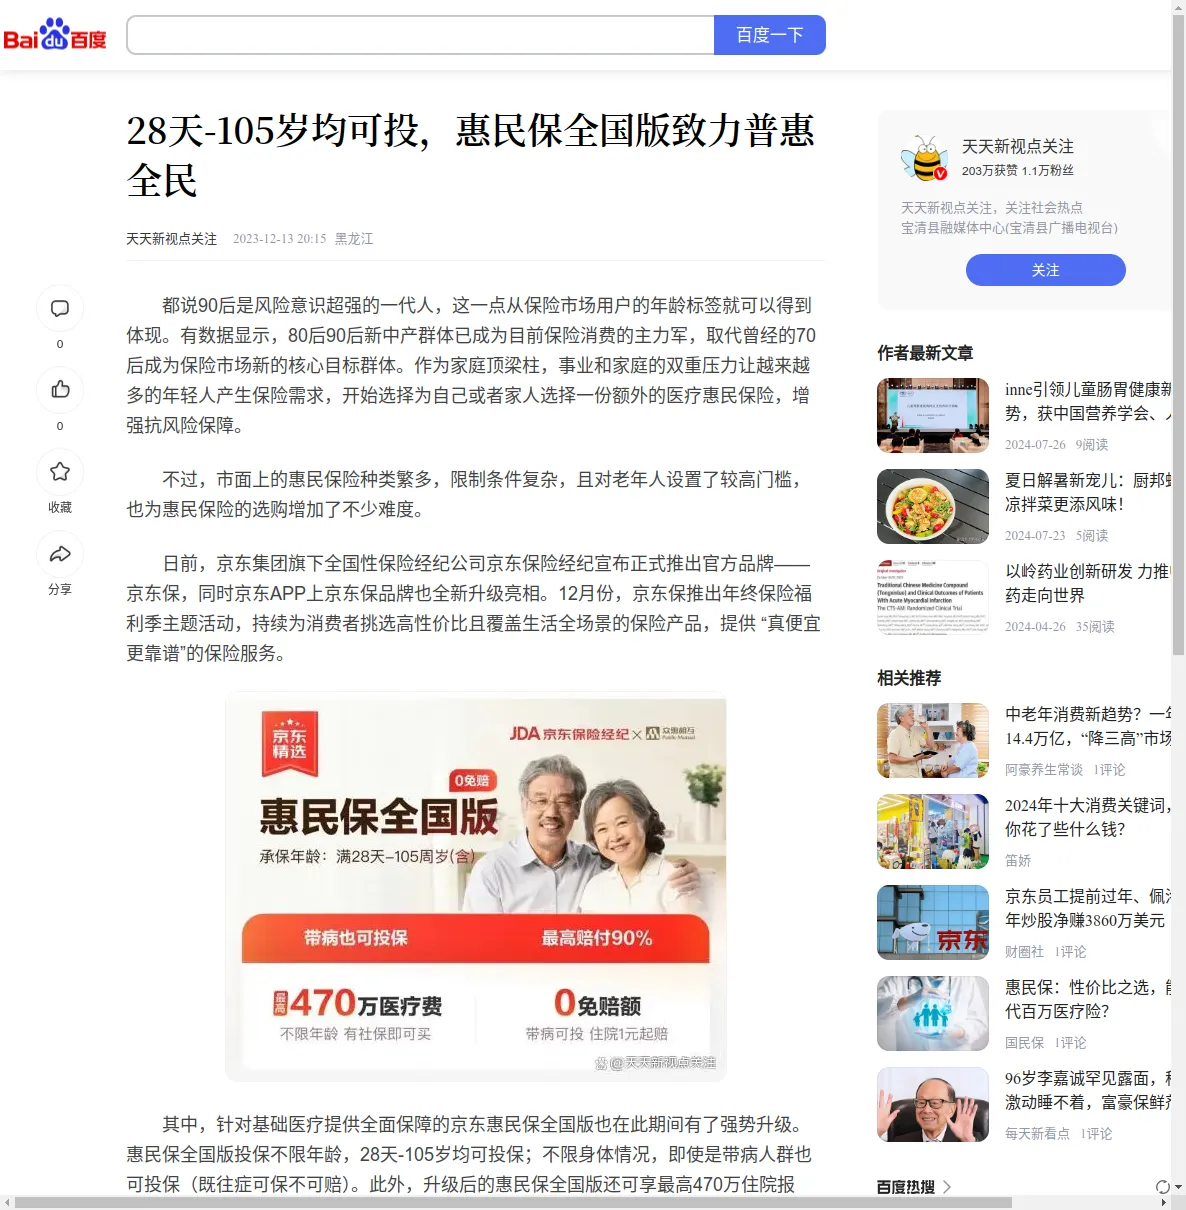Click the salad dish thumbnail

[933, 506]
